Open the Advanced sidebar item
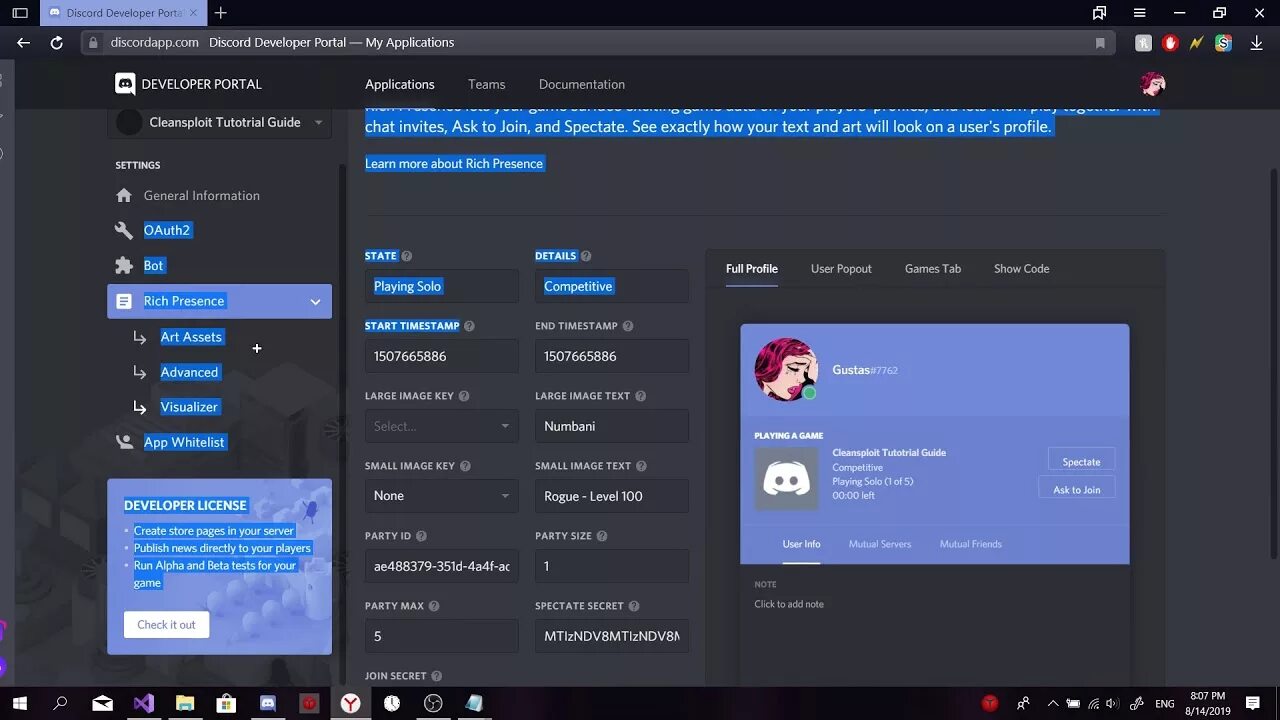Viewport: 1280px width, 720px height. pos(189,372)
